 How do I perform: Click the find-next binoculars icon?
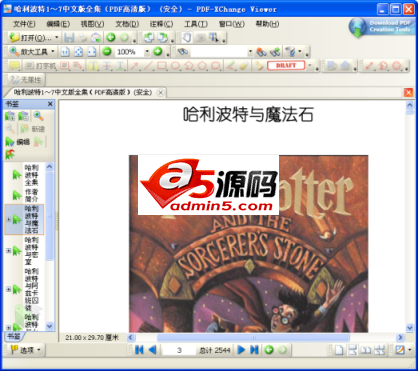tap(275, 52)
